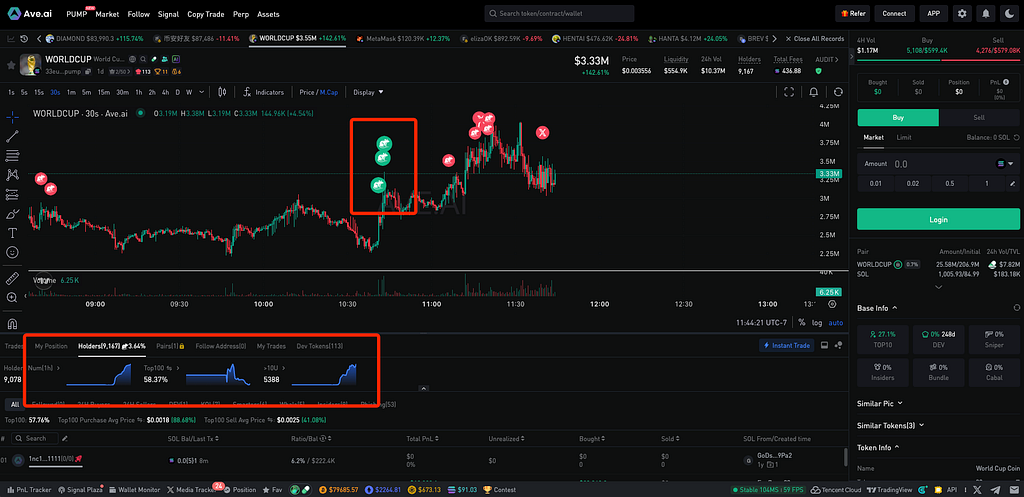Viewport: 1024px width, 497px height.
Task: Switch to the Limit order tab
Action: (904, 138)
